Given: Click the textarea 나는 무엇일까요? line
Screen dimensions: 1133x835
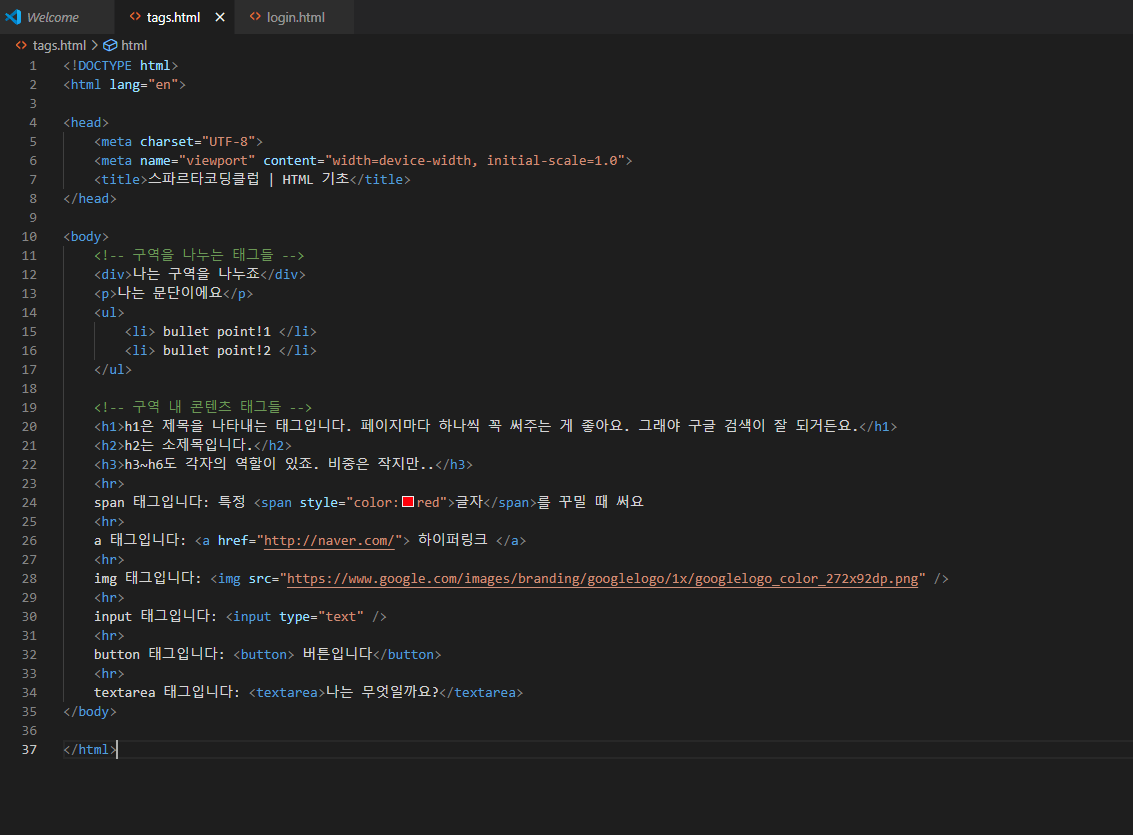Looking at the screenshot, I should click(x=309, y=692).
